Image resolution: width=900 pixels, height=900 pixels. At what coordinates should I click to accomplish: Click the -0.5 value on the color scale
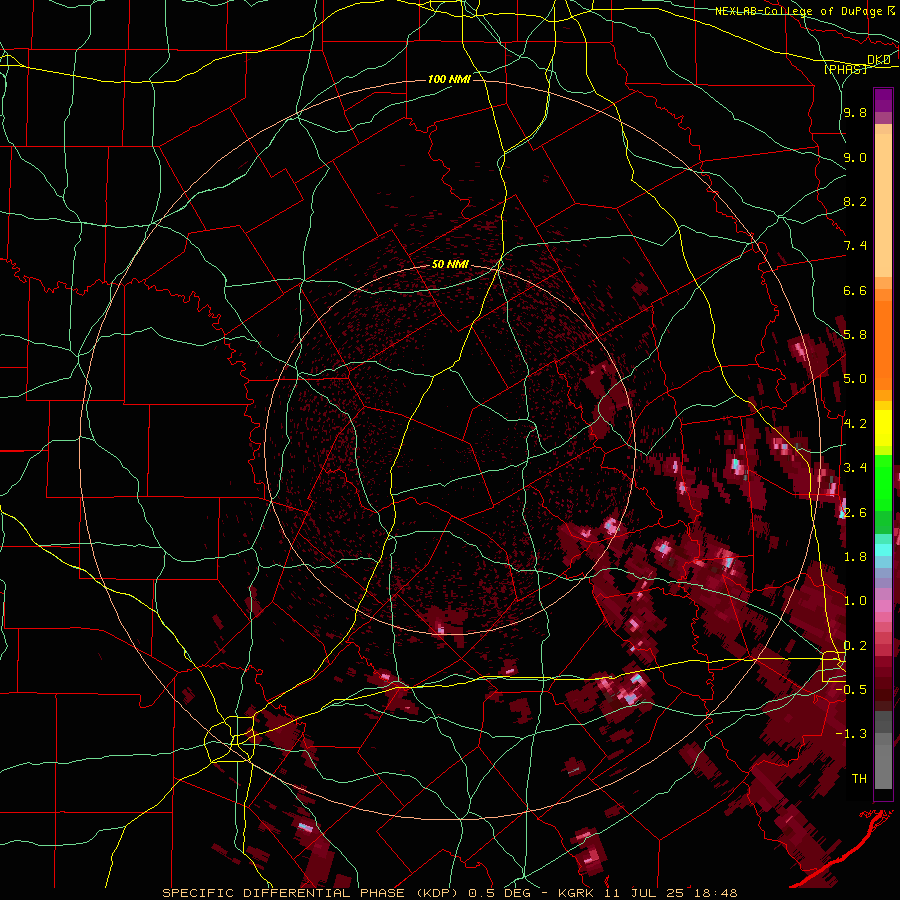pyautogui.click(x=851, y=690)
